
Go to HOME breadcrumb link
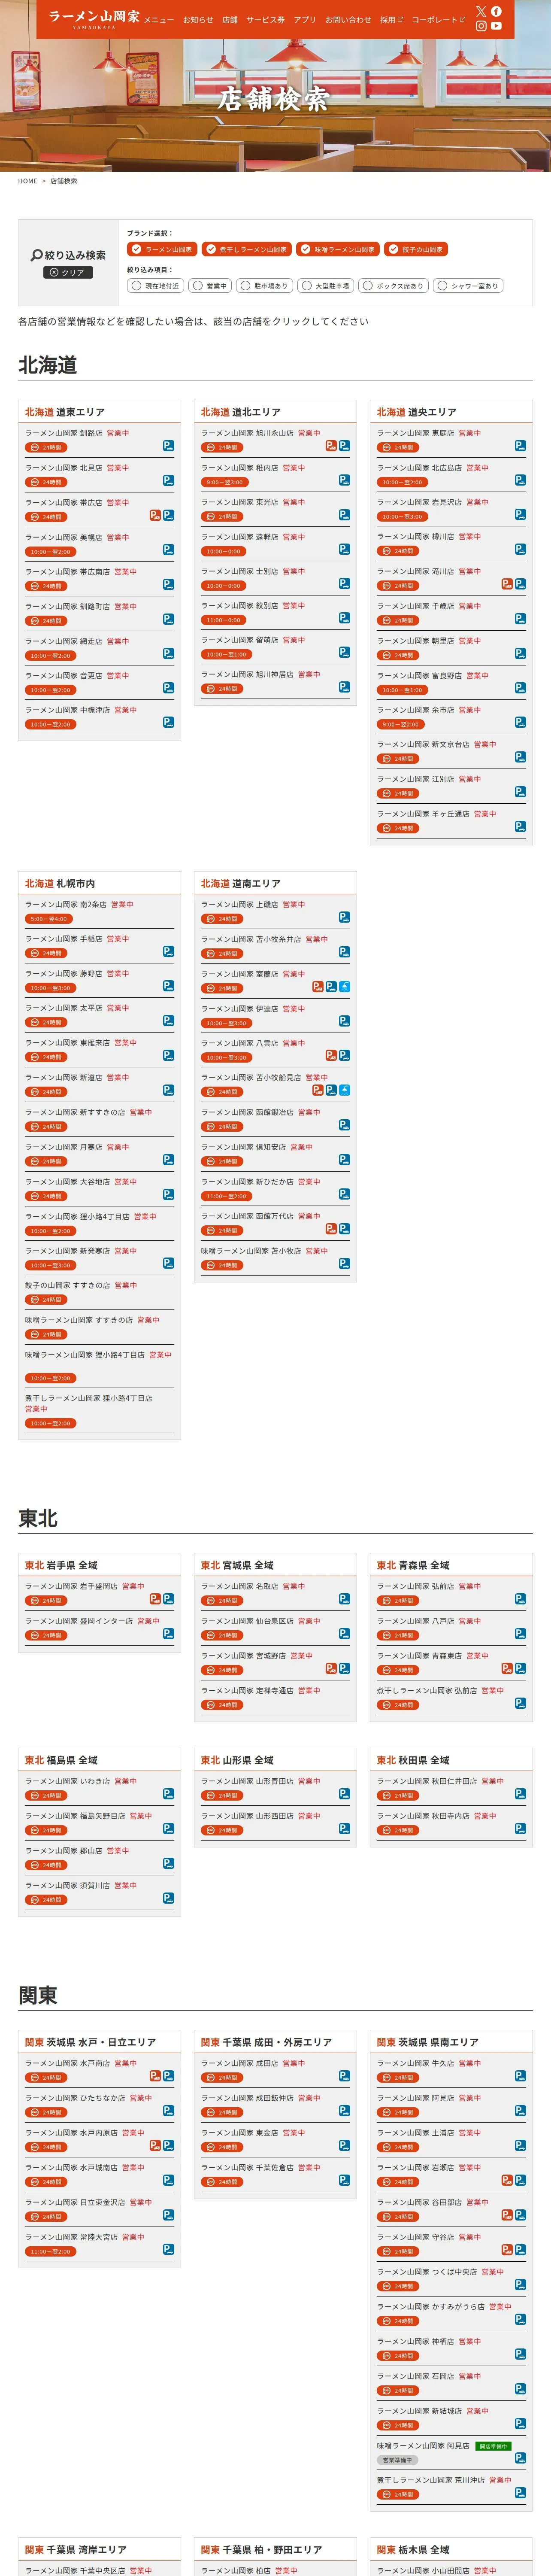(x=28, y=181)
